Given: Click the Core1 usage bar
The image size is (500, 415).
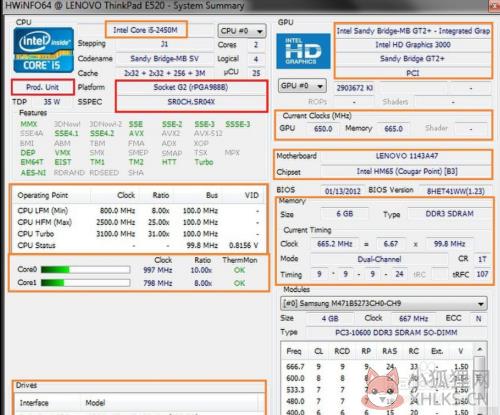Looking at the screenshot, I should pos(85,283).
